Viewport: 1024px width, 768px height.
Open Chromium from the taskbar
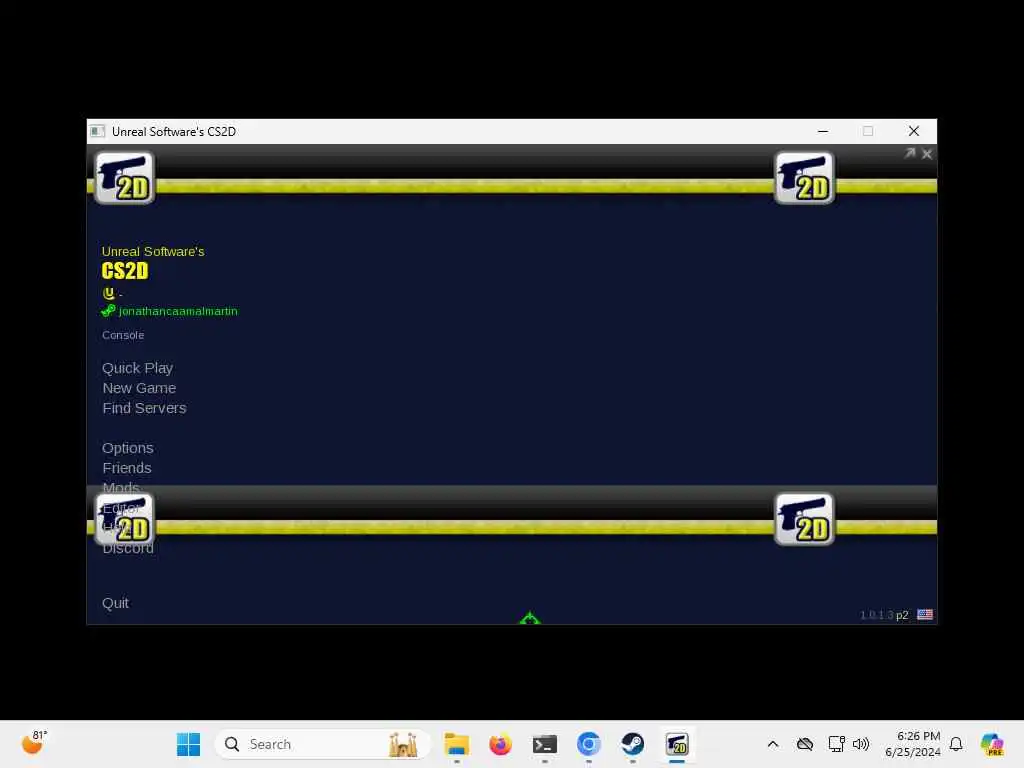point(588,744)
